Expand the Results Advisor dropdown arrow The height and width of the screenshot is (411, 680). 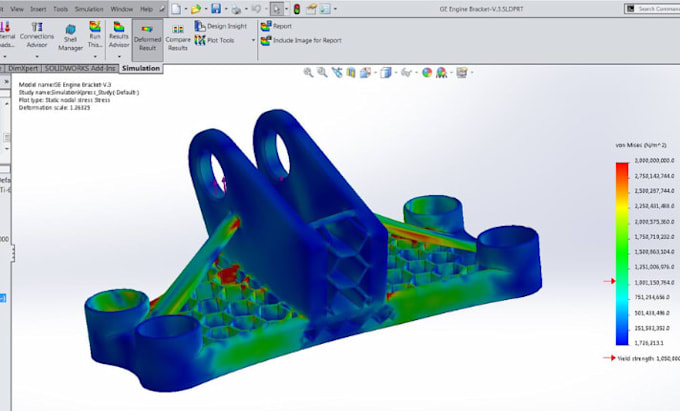[x=119, y=56]
